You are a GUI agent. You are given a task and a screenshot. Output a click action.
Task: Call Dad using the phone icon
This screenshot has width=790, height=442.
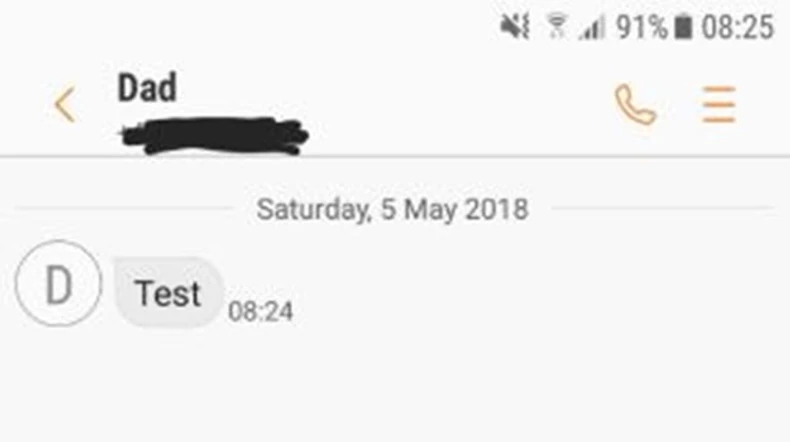click(x=635, y=104)
